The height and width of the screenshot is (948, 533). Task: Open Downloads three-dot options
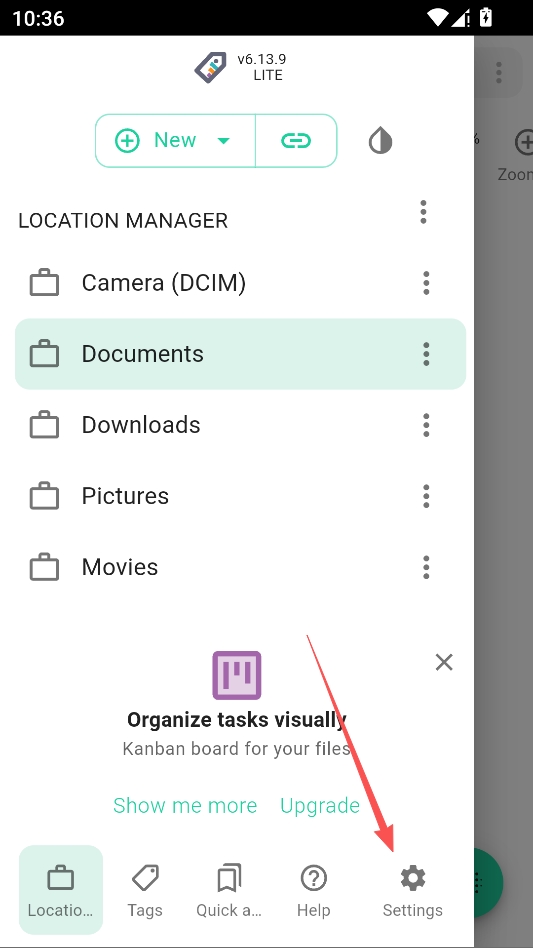click(x=426, y=425)
